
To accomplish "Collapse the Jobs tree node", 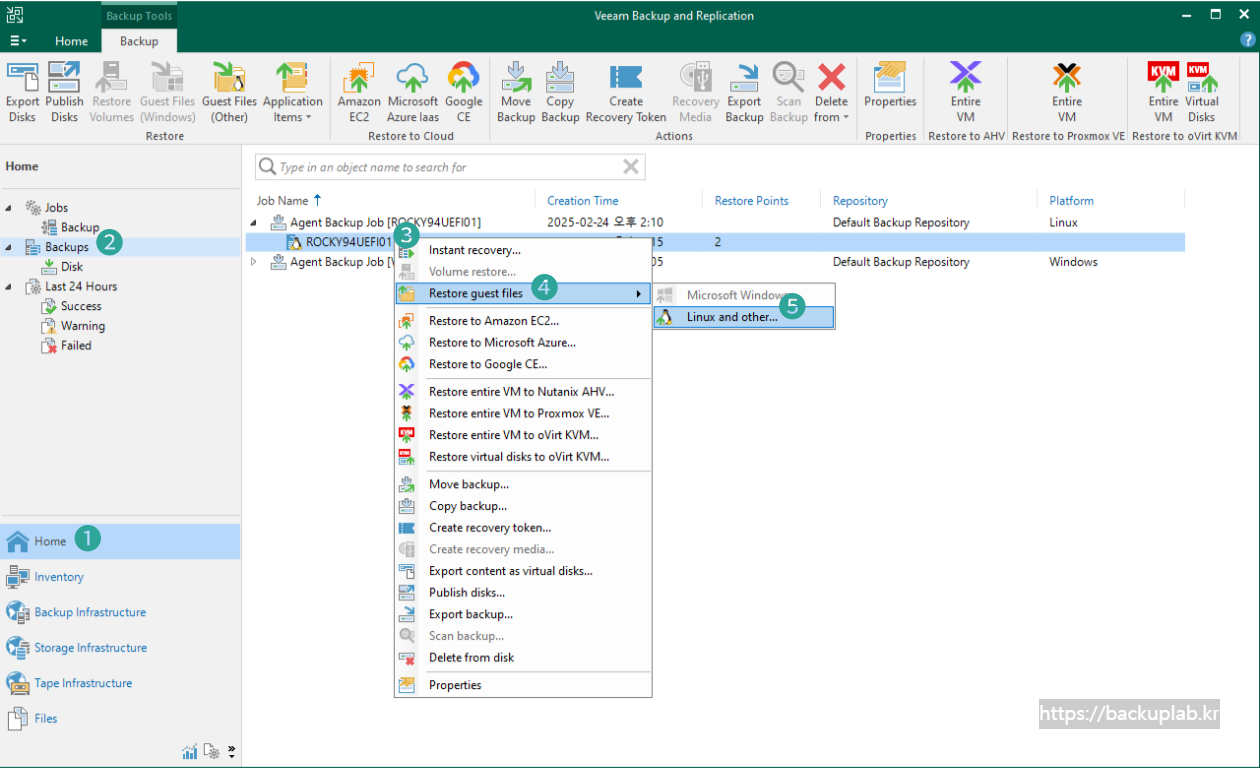I will (x=9, y=208).
